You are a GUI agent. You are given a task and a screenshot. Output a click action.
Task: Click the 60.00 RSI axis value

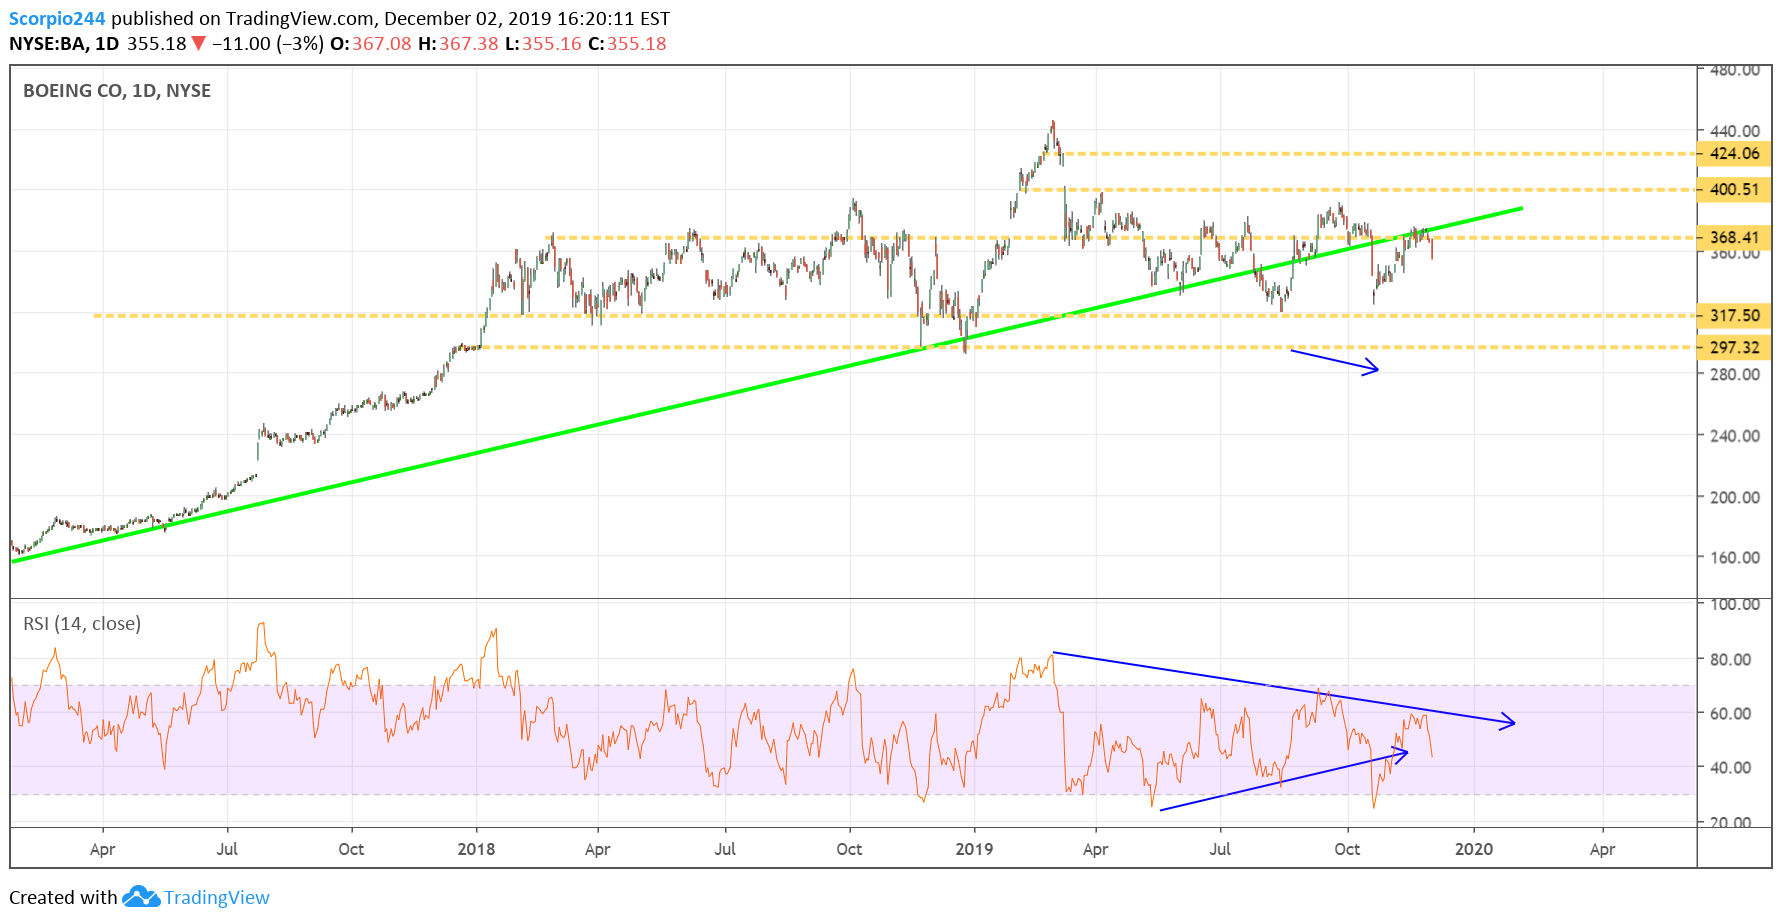[x=1730, y=713]
